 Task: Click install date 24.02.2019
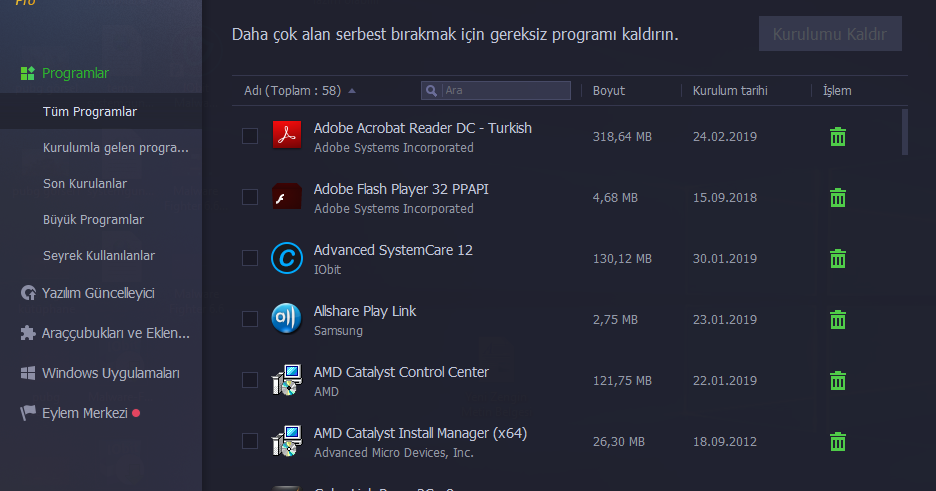725,137
